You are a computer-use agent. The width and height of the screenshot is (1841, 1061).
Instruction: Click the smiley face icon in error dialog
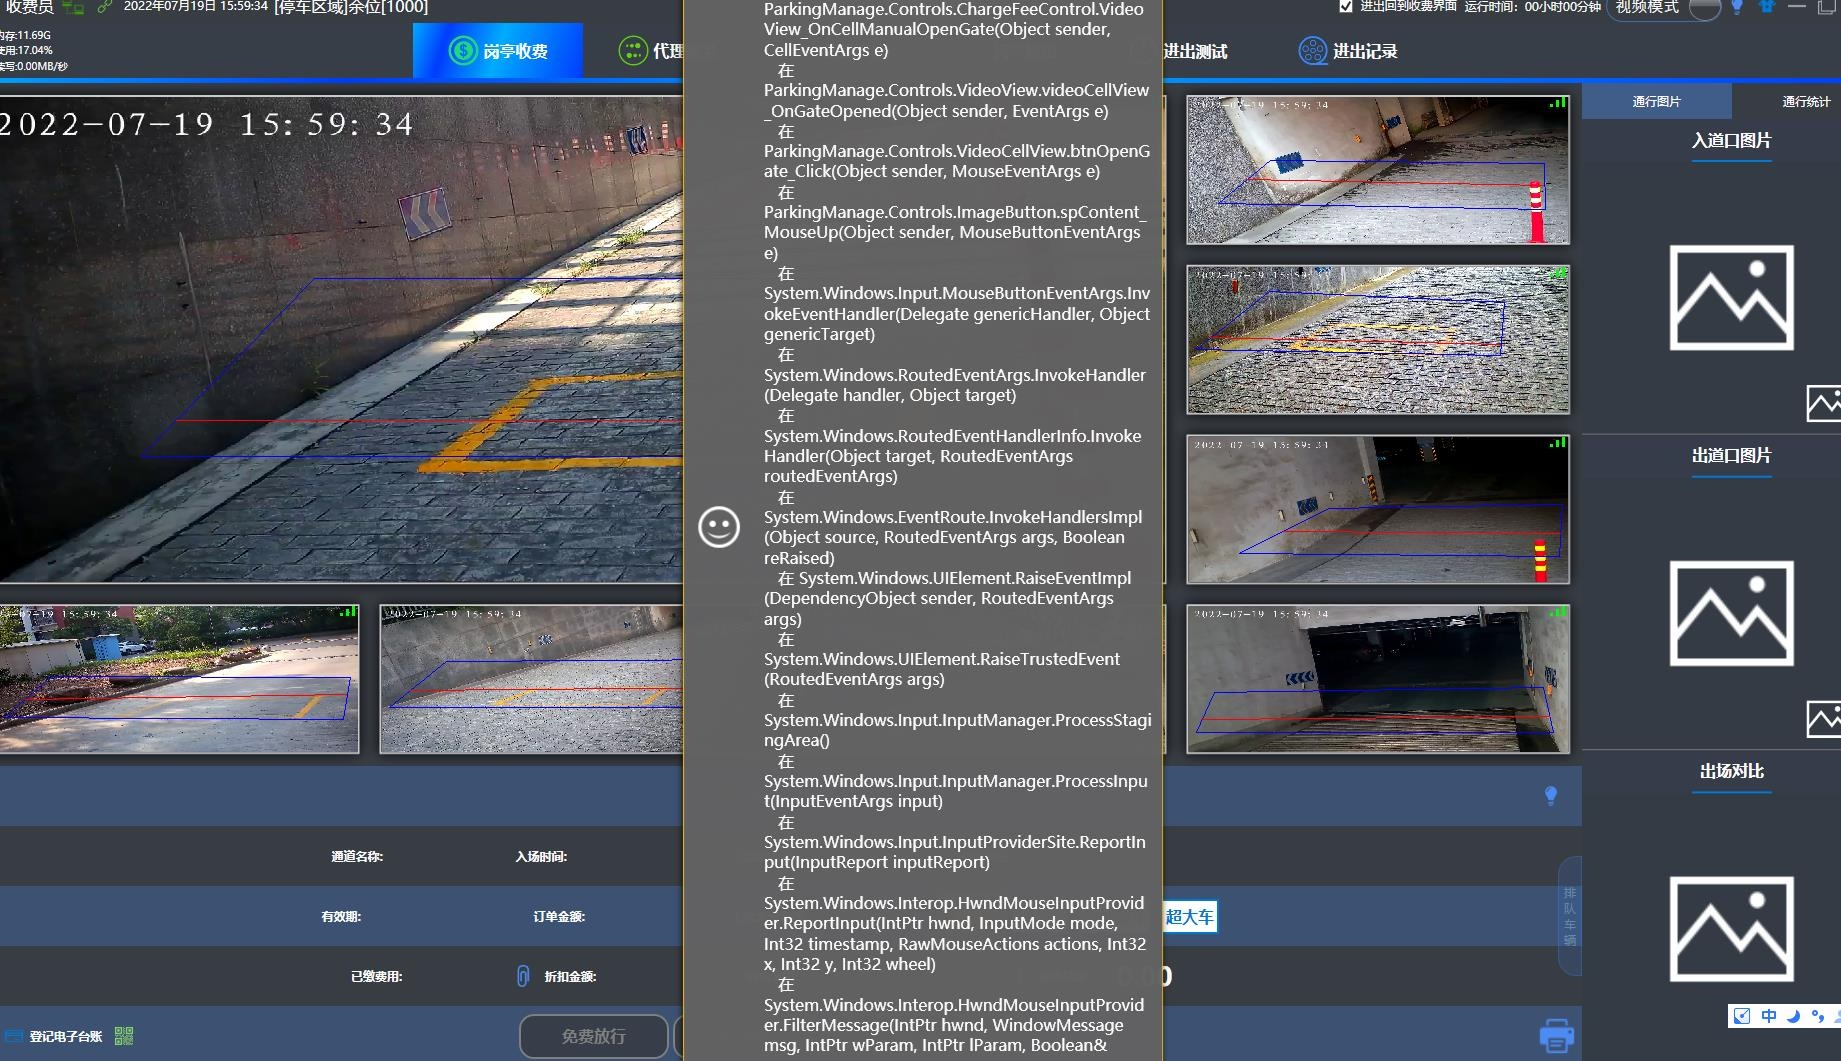tap(718, 527)
